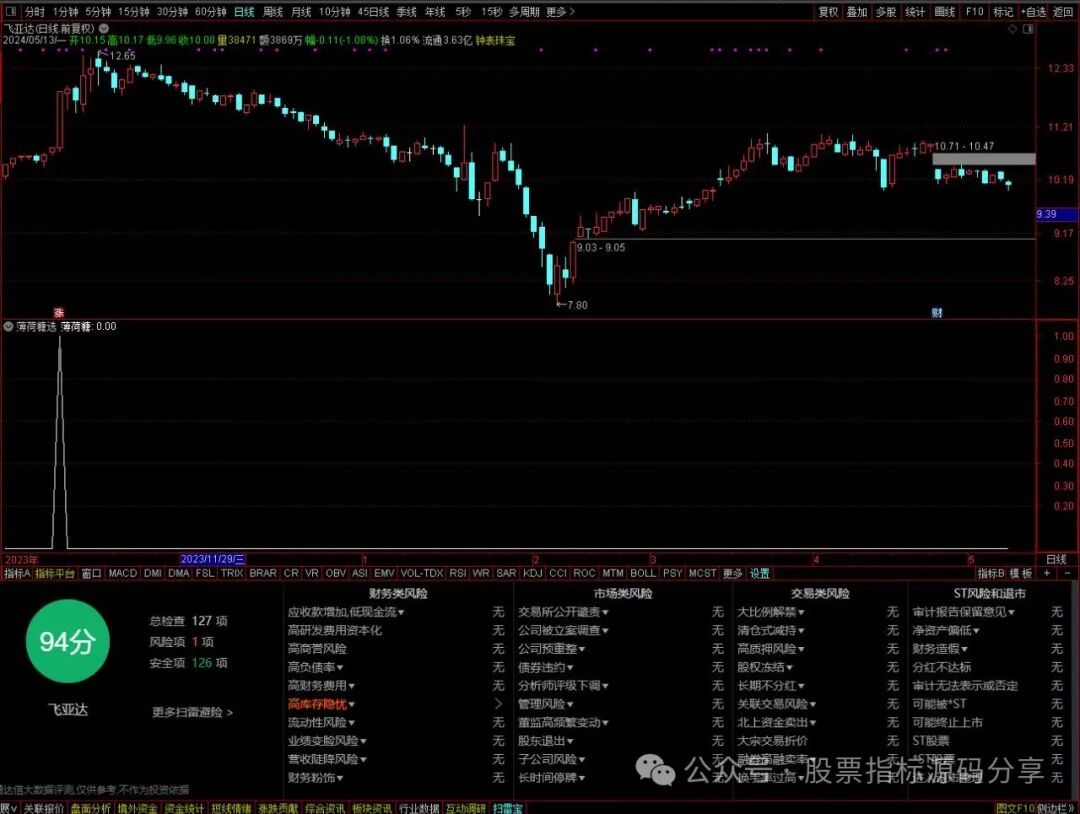Open the 扫雷宝 bottom tab
This screenshot has height=814, width=1080.
[508, 808]
